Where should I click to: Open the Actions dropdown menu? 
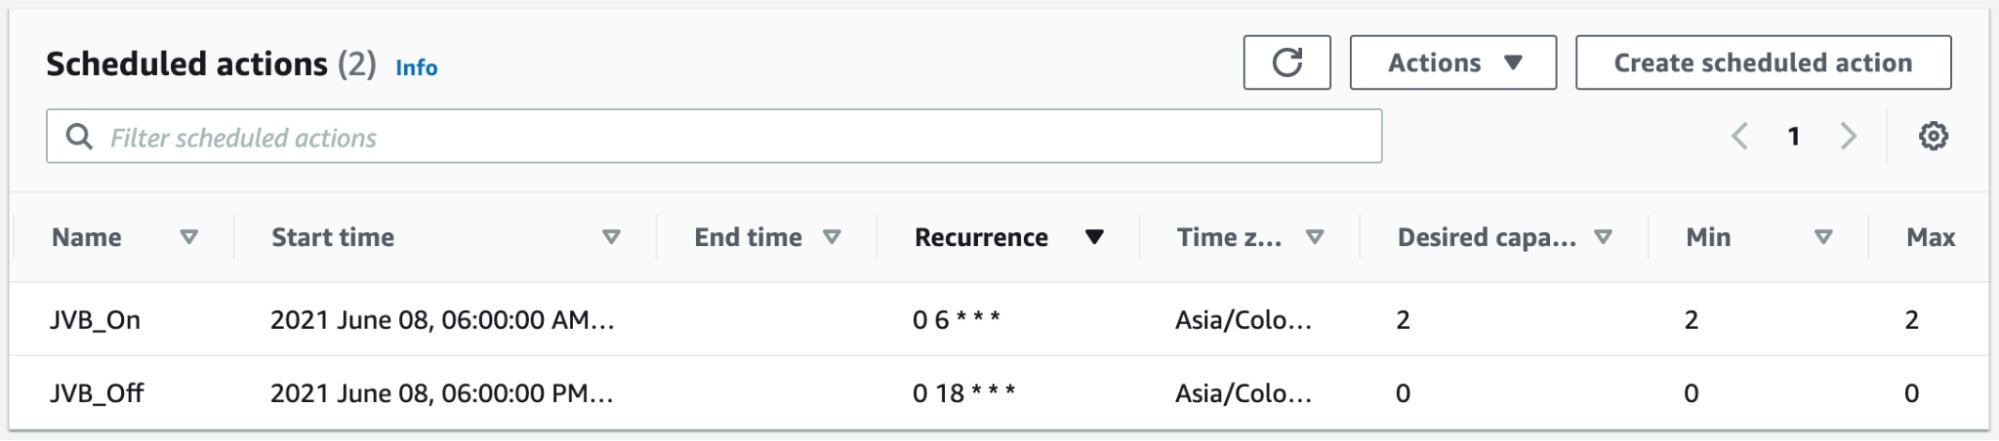point(1452,63)
